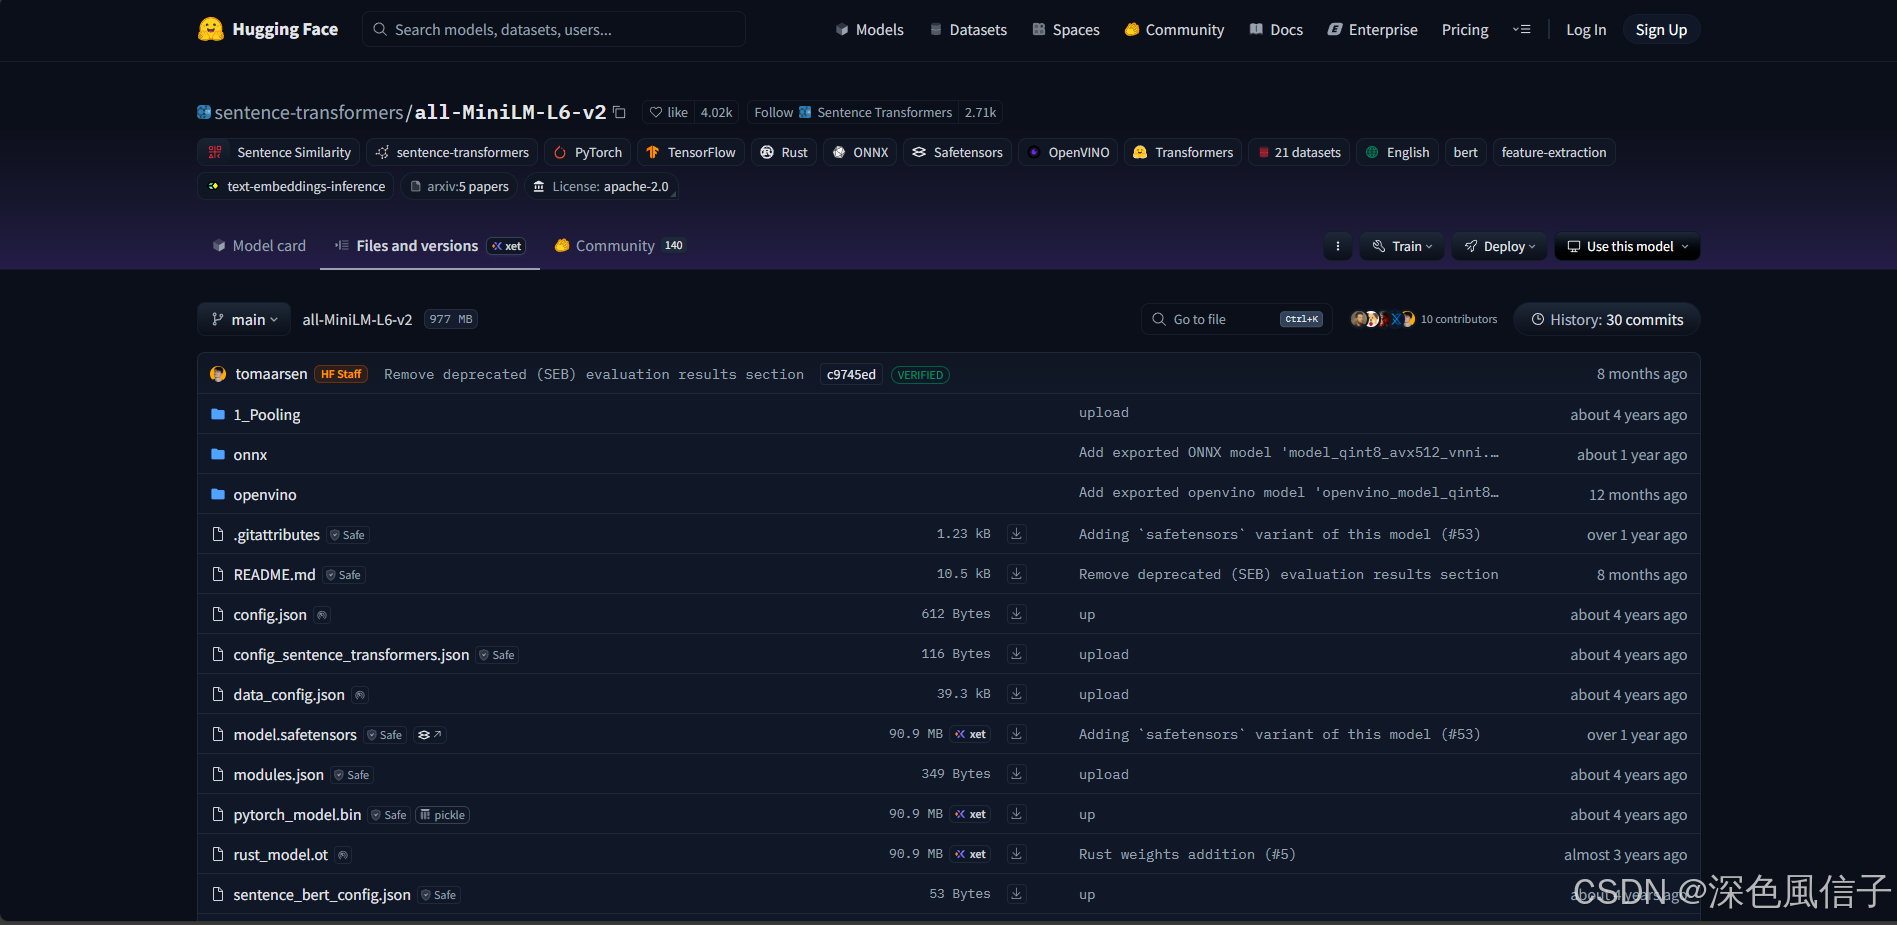This screenshot has width=1897, height=925.
Task: Click the ONNX tag
Action: pyautogui.click(x=861, y=152)
